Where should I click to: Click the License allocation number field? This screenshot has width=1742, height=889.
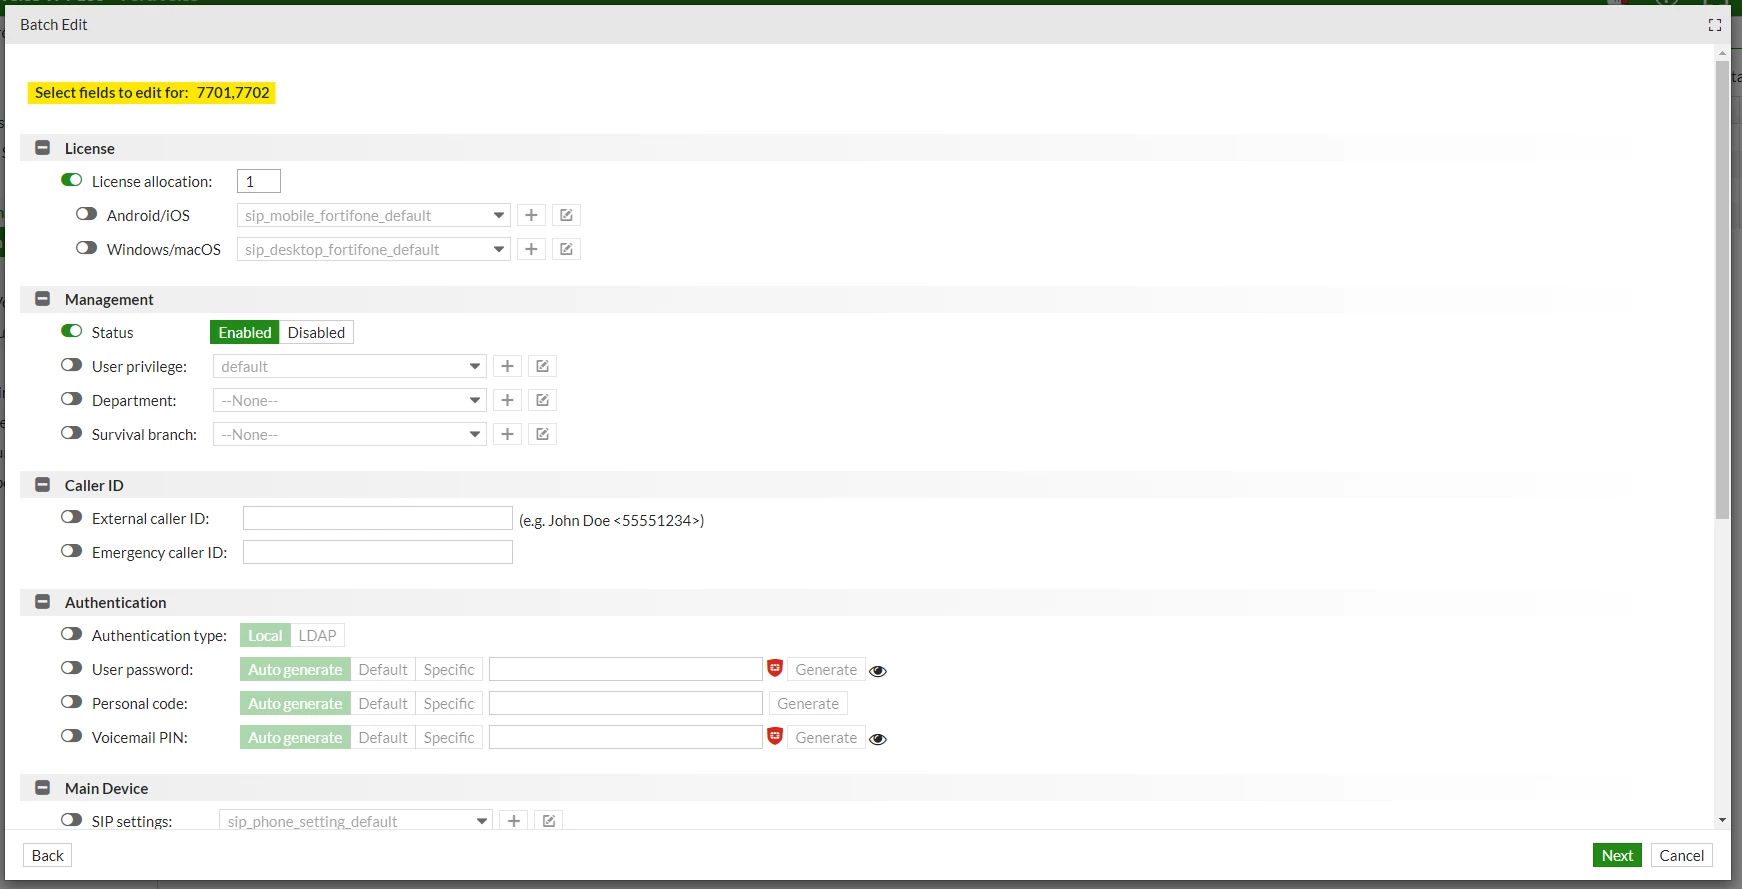[x=259, y=181]
